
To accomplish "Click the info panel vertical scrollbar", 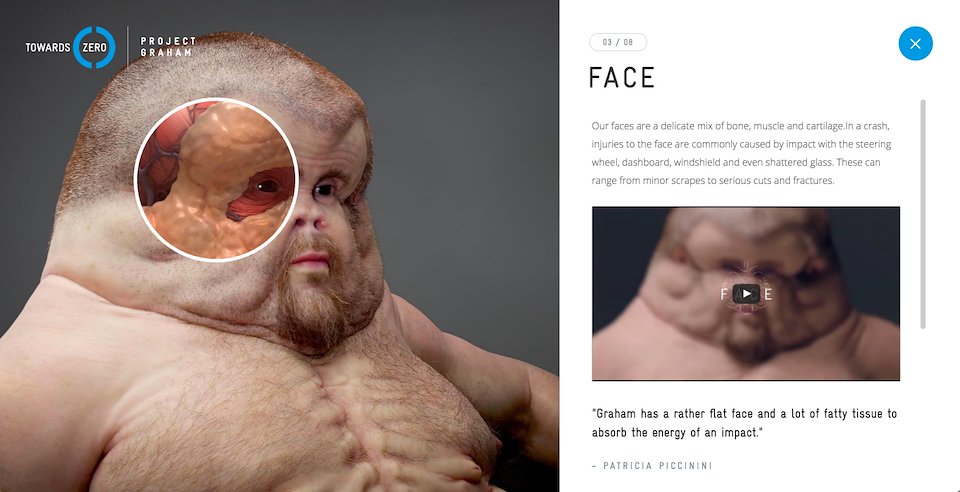I will (x=923, y=214).
